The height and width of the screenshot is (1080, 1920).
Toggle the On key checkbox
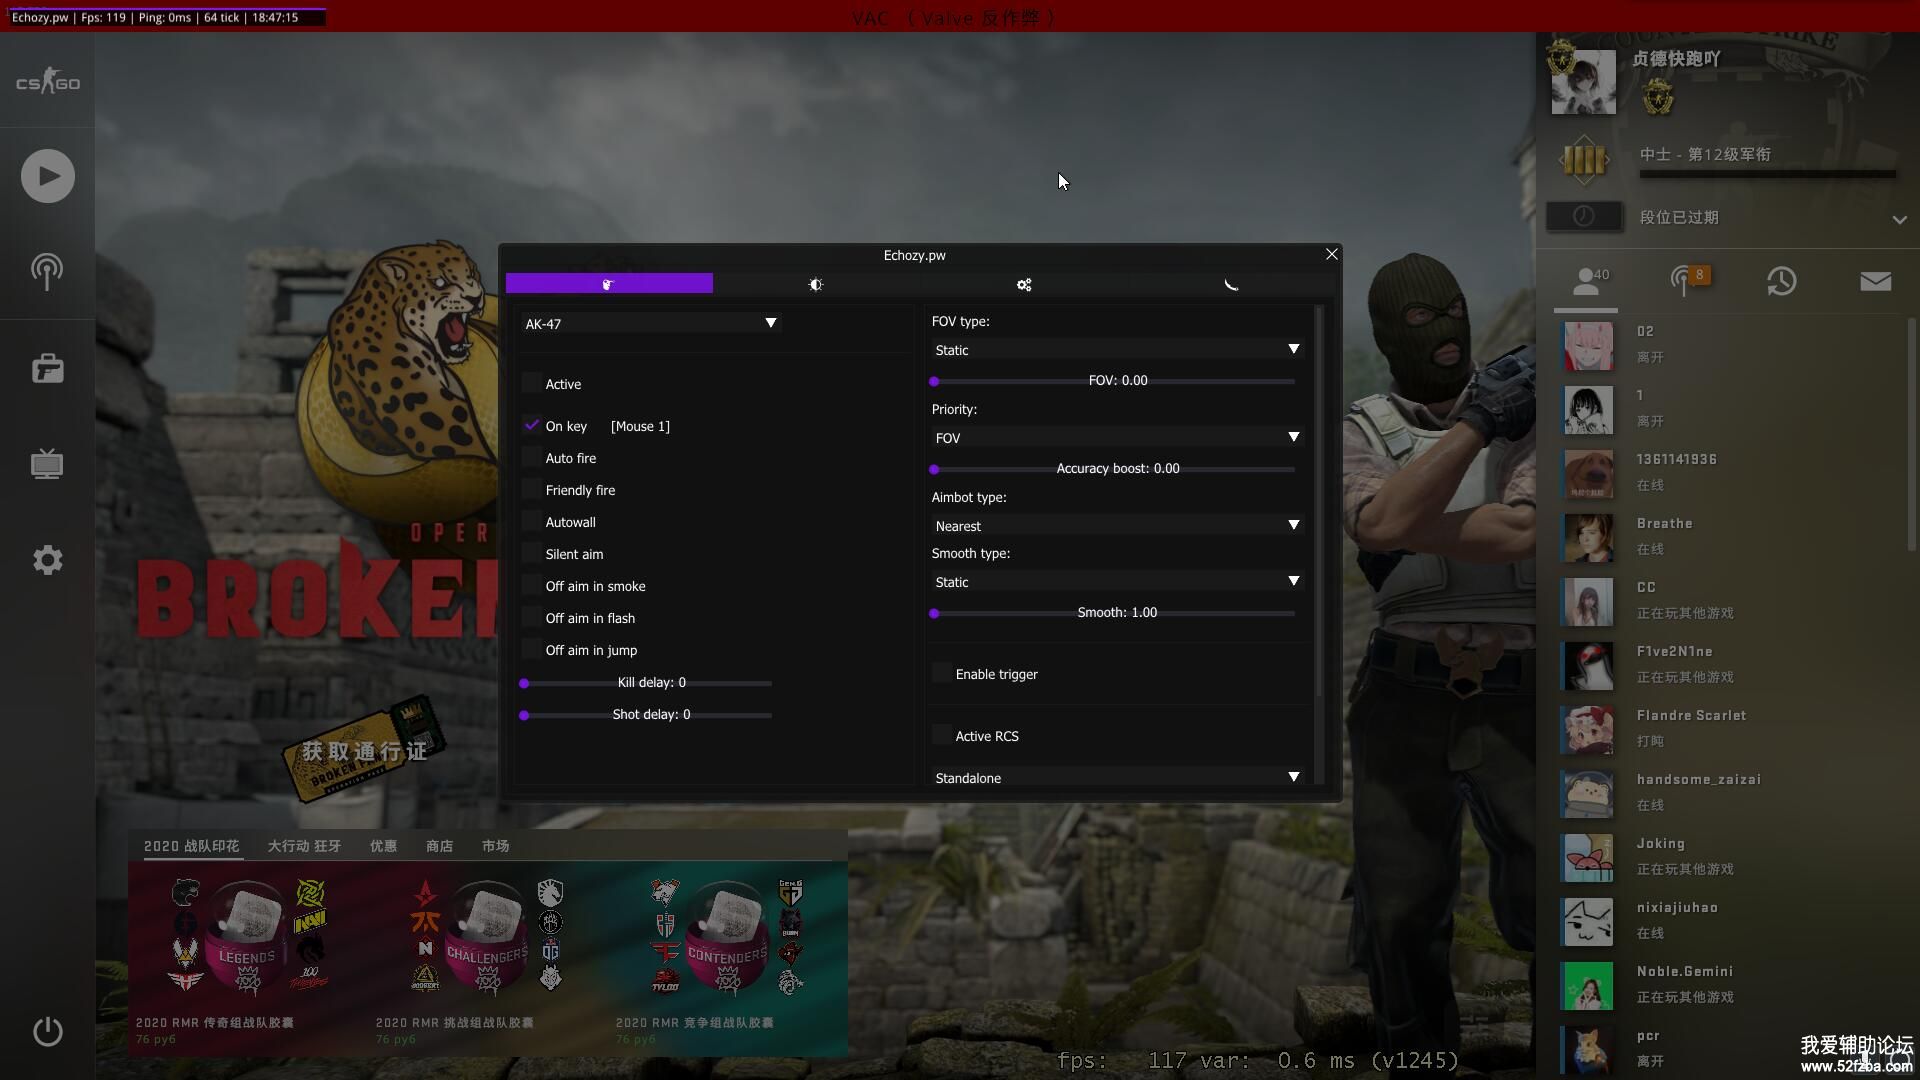coord(531,425)
